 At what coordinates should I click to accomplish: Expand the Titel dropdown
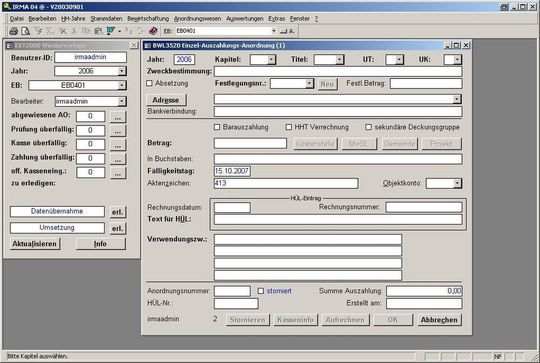(339, 60)
